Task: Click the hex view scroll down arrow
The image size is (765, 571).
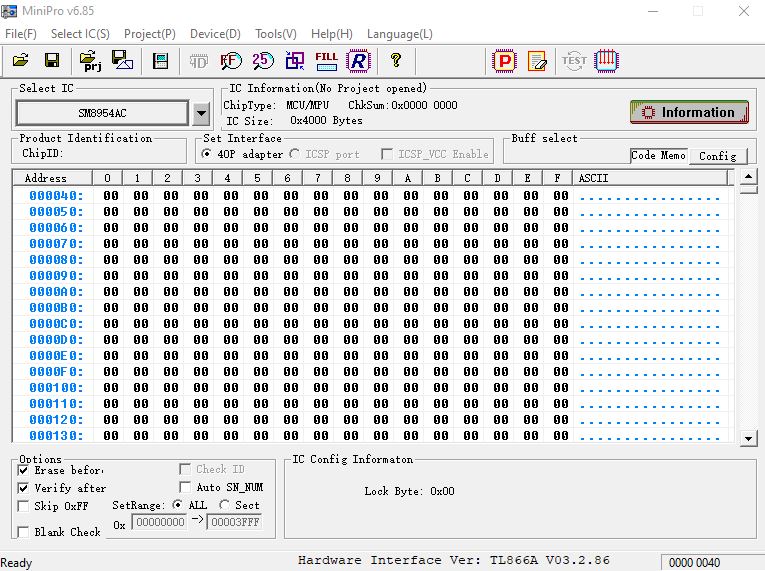Action: pos(748,438)
